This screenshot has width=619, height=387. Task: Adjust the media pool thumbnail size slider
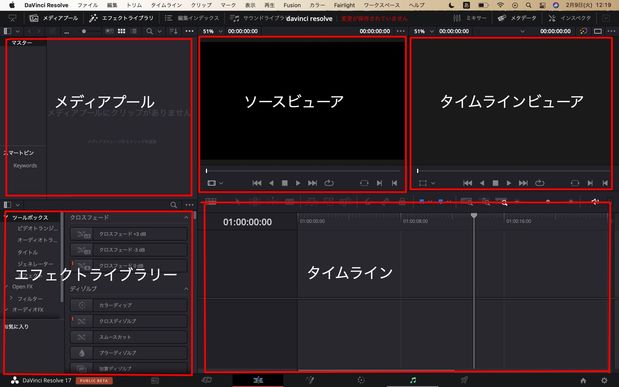83,31
